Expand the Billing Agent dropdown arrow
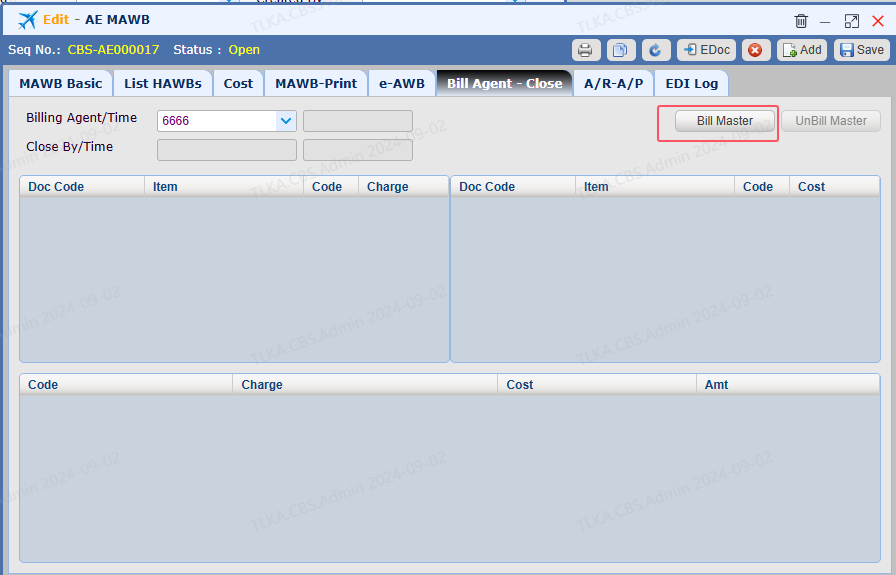 click(x=286, y=121)
